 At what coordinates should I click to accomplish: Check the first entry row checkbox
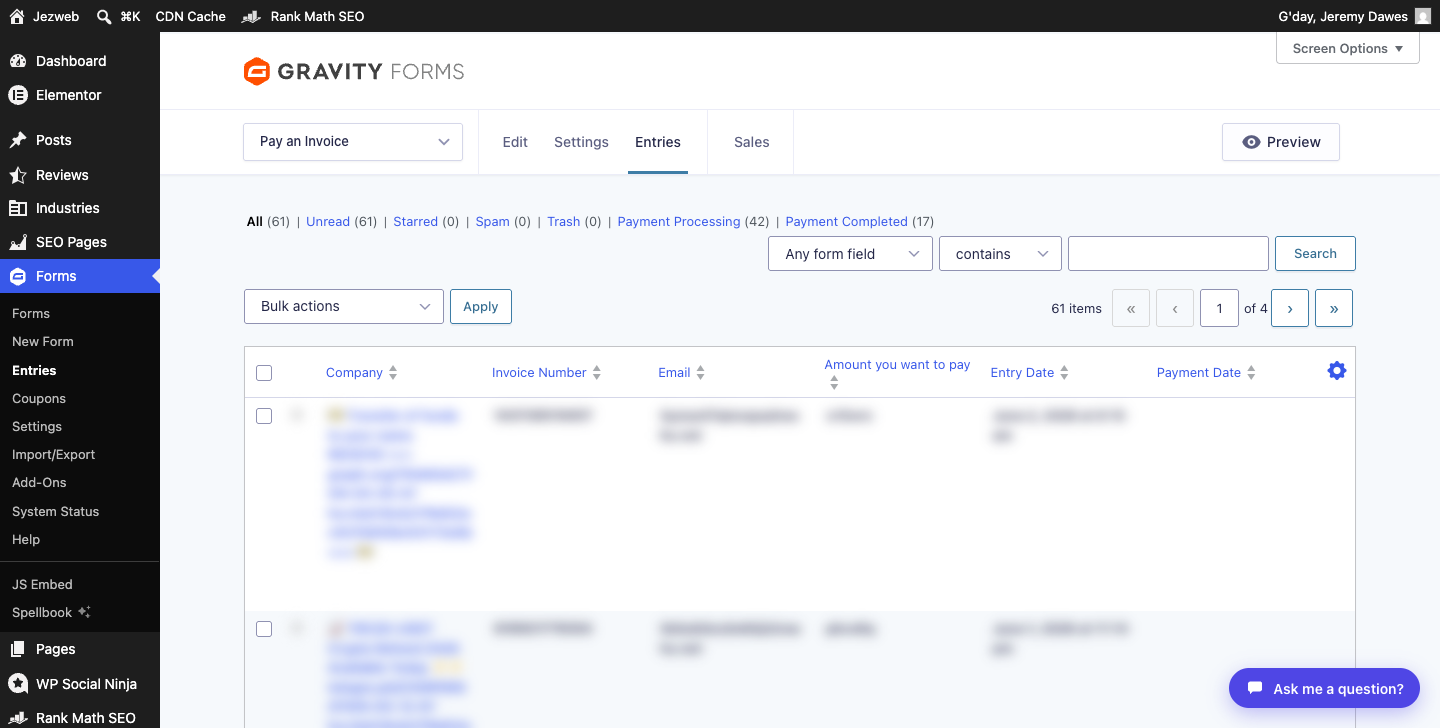point(264,416)
